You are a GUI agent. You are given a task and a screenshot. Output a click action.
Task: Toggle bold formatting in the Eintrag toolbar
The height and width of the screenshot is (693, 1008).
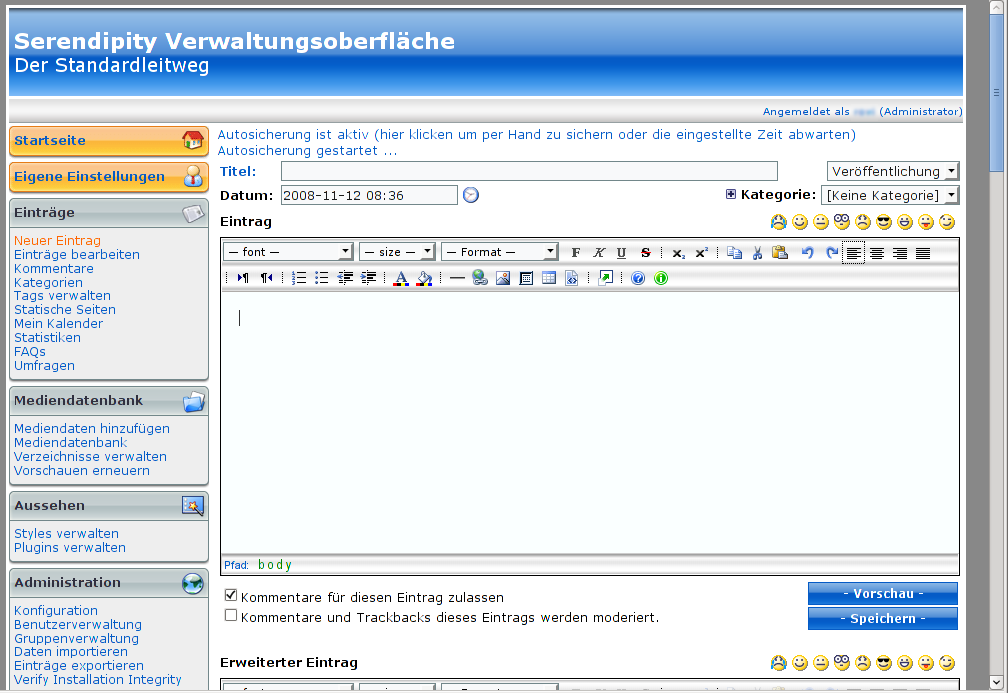[x=576, y=253]
